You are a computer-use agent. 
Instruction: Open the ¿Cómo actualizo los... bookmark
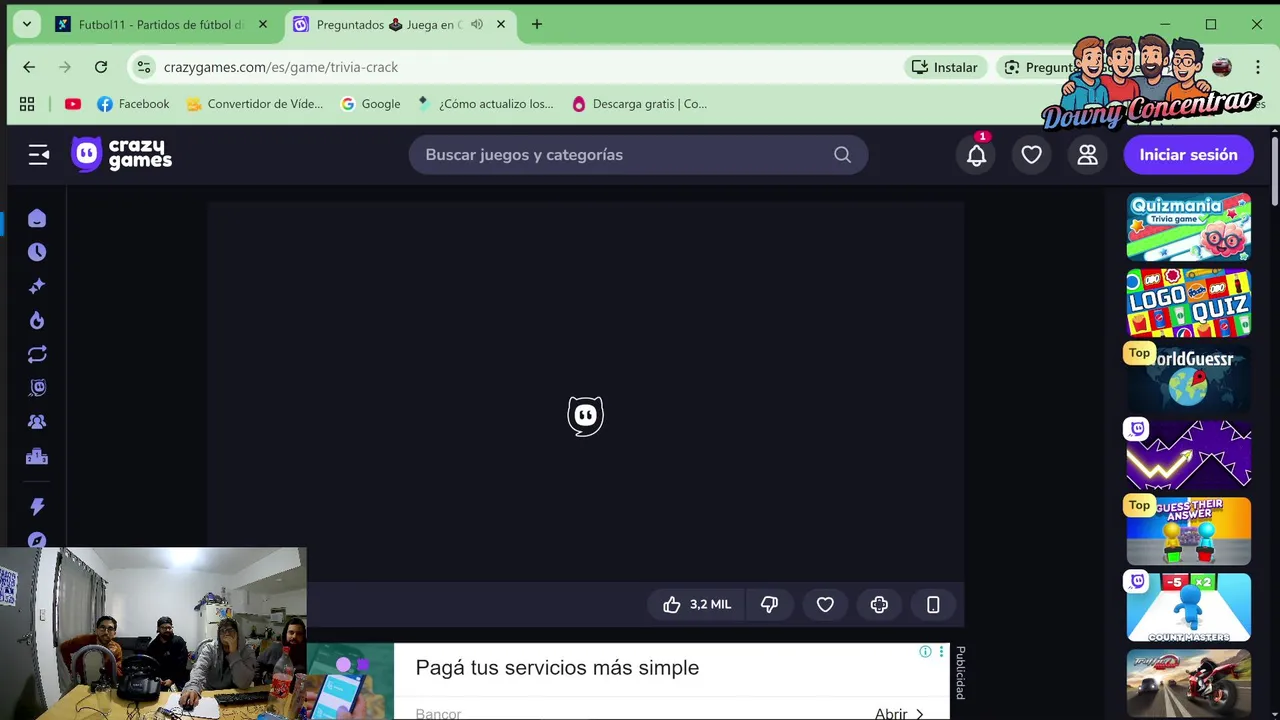click(485, 104)
